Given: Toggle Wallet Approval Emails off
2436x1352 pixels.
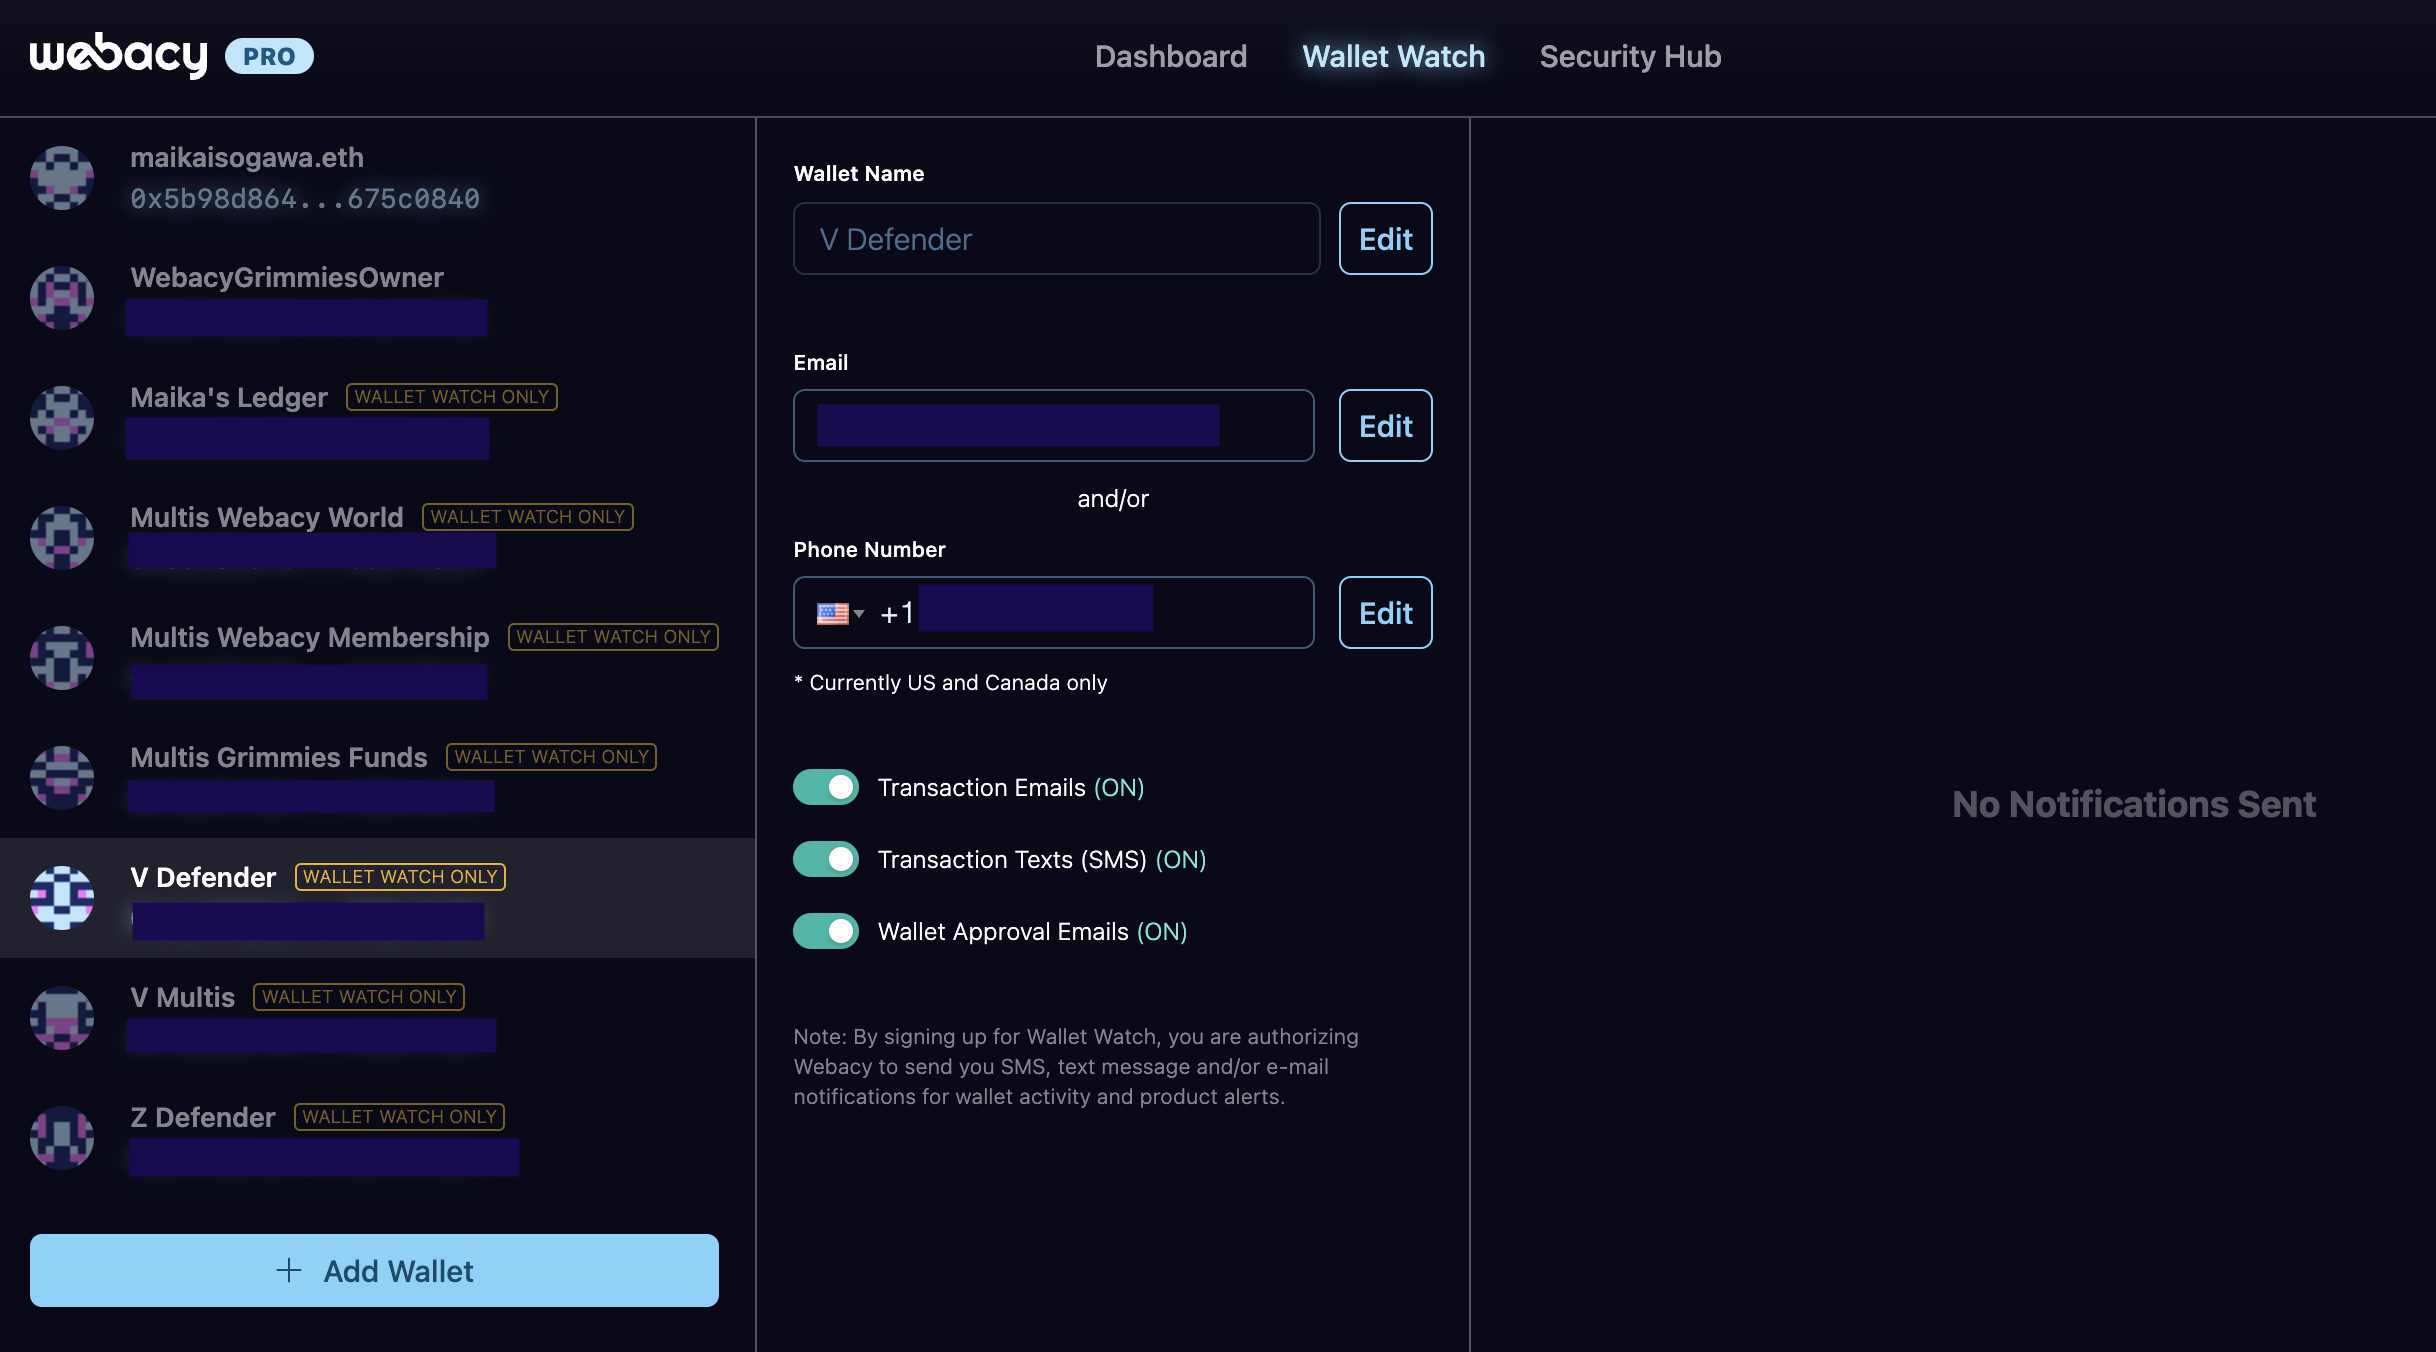Looking at the screenshot, I should pyautogui.click(x=826, y=931).
